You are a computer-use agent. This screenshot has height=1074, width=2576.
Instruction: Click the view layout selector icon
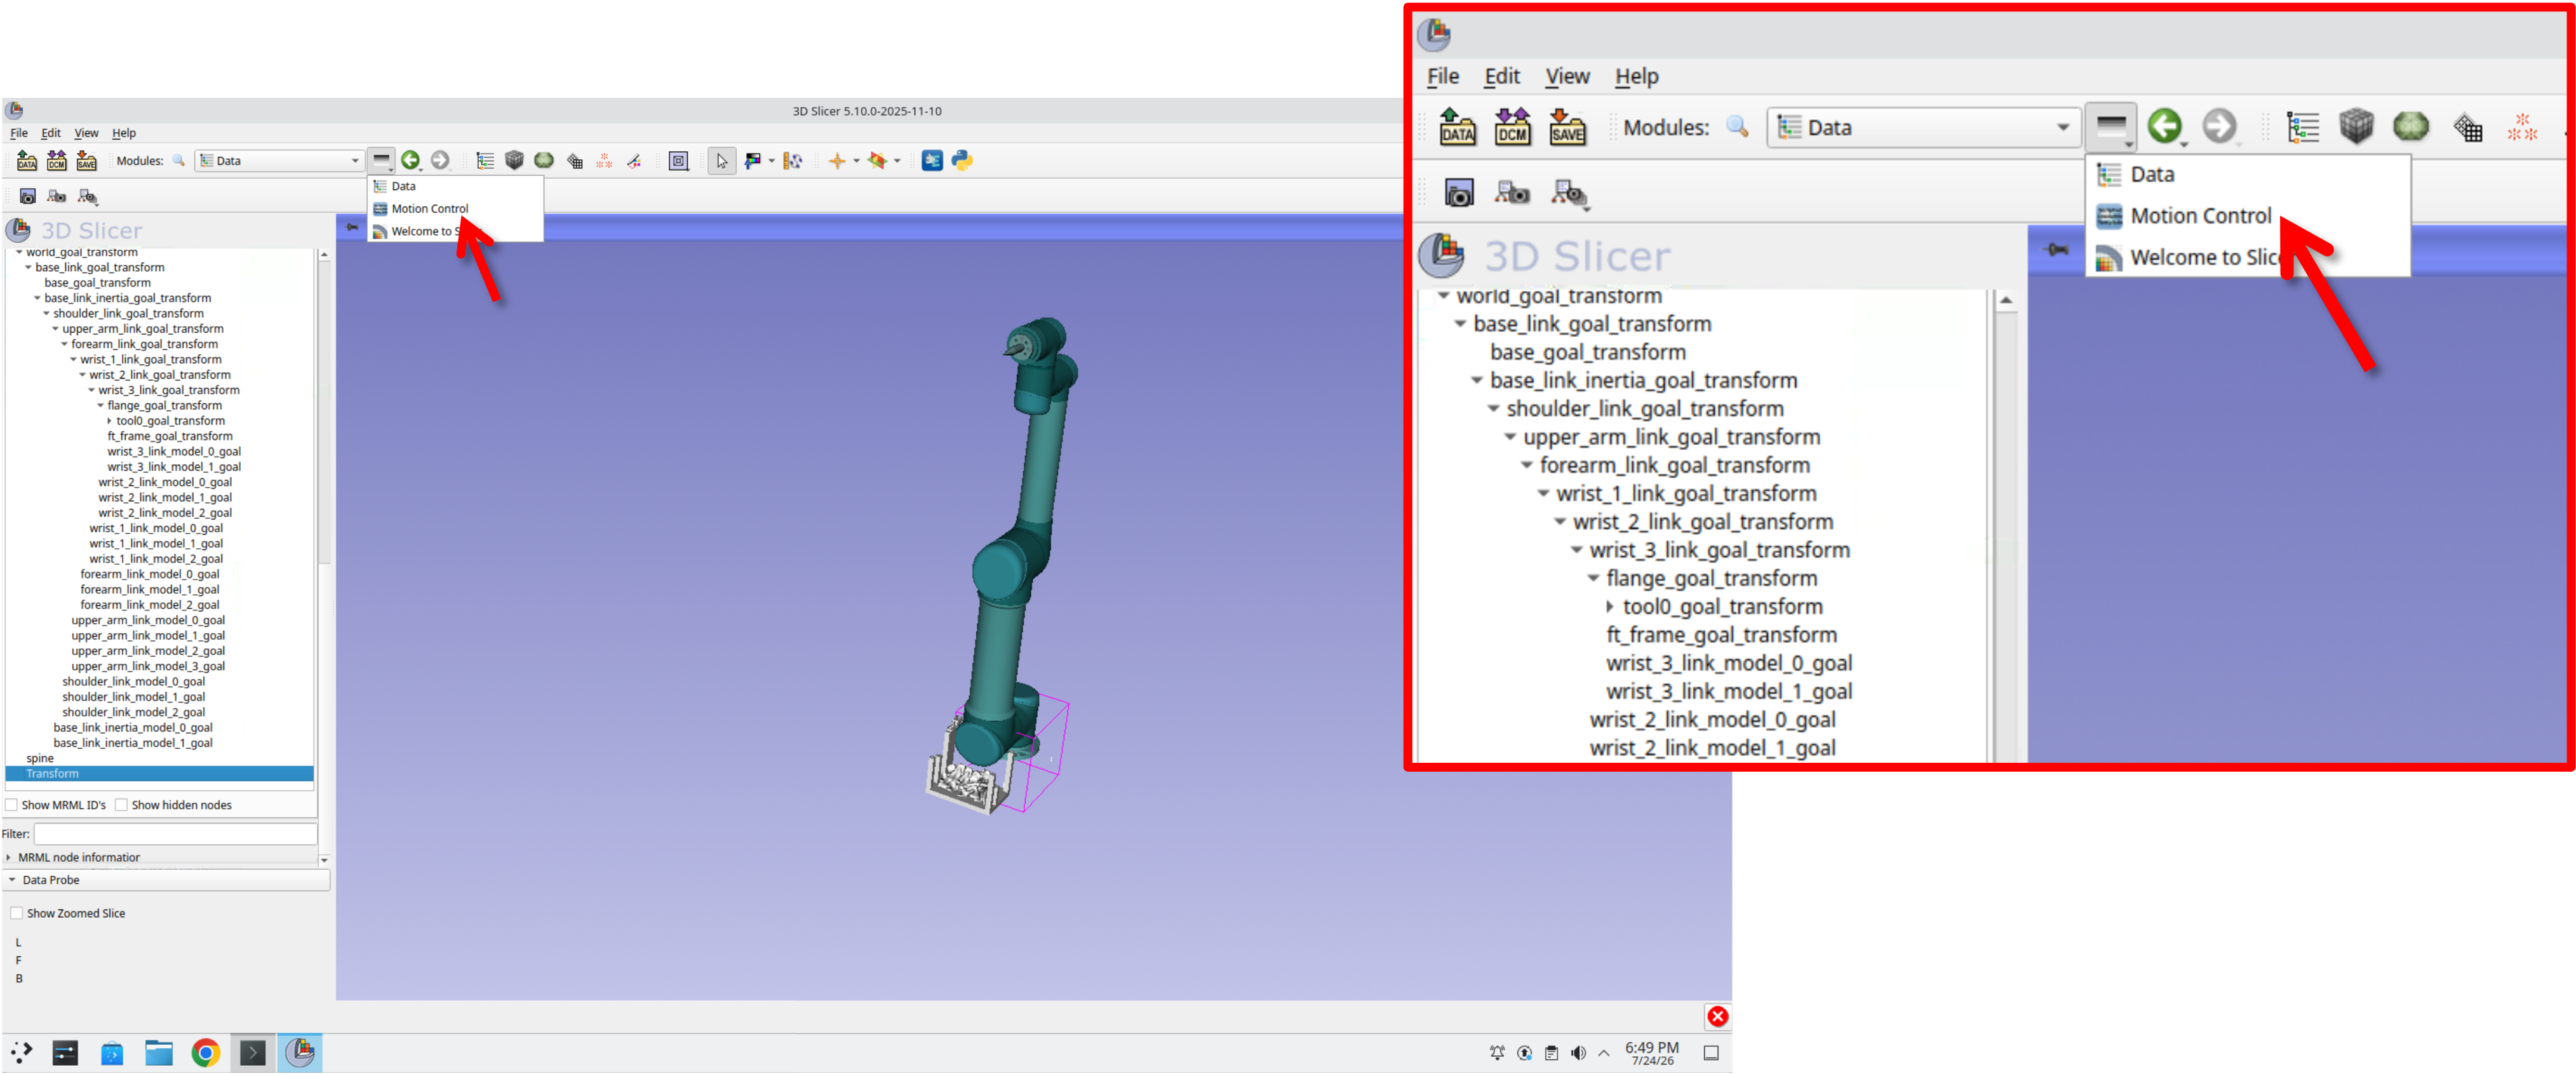tap(679, 160)
